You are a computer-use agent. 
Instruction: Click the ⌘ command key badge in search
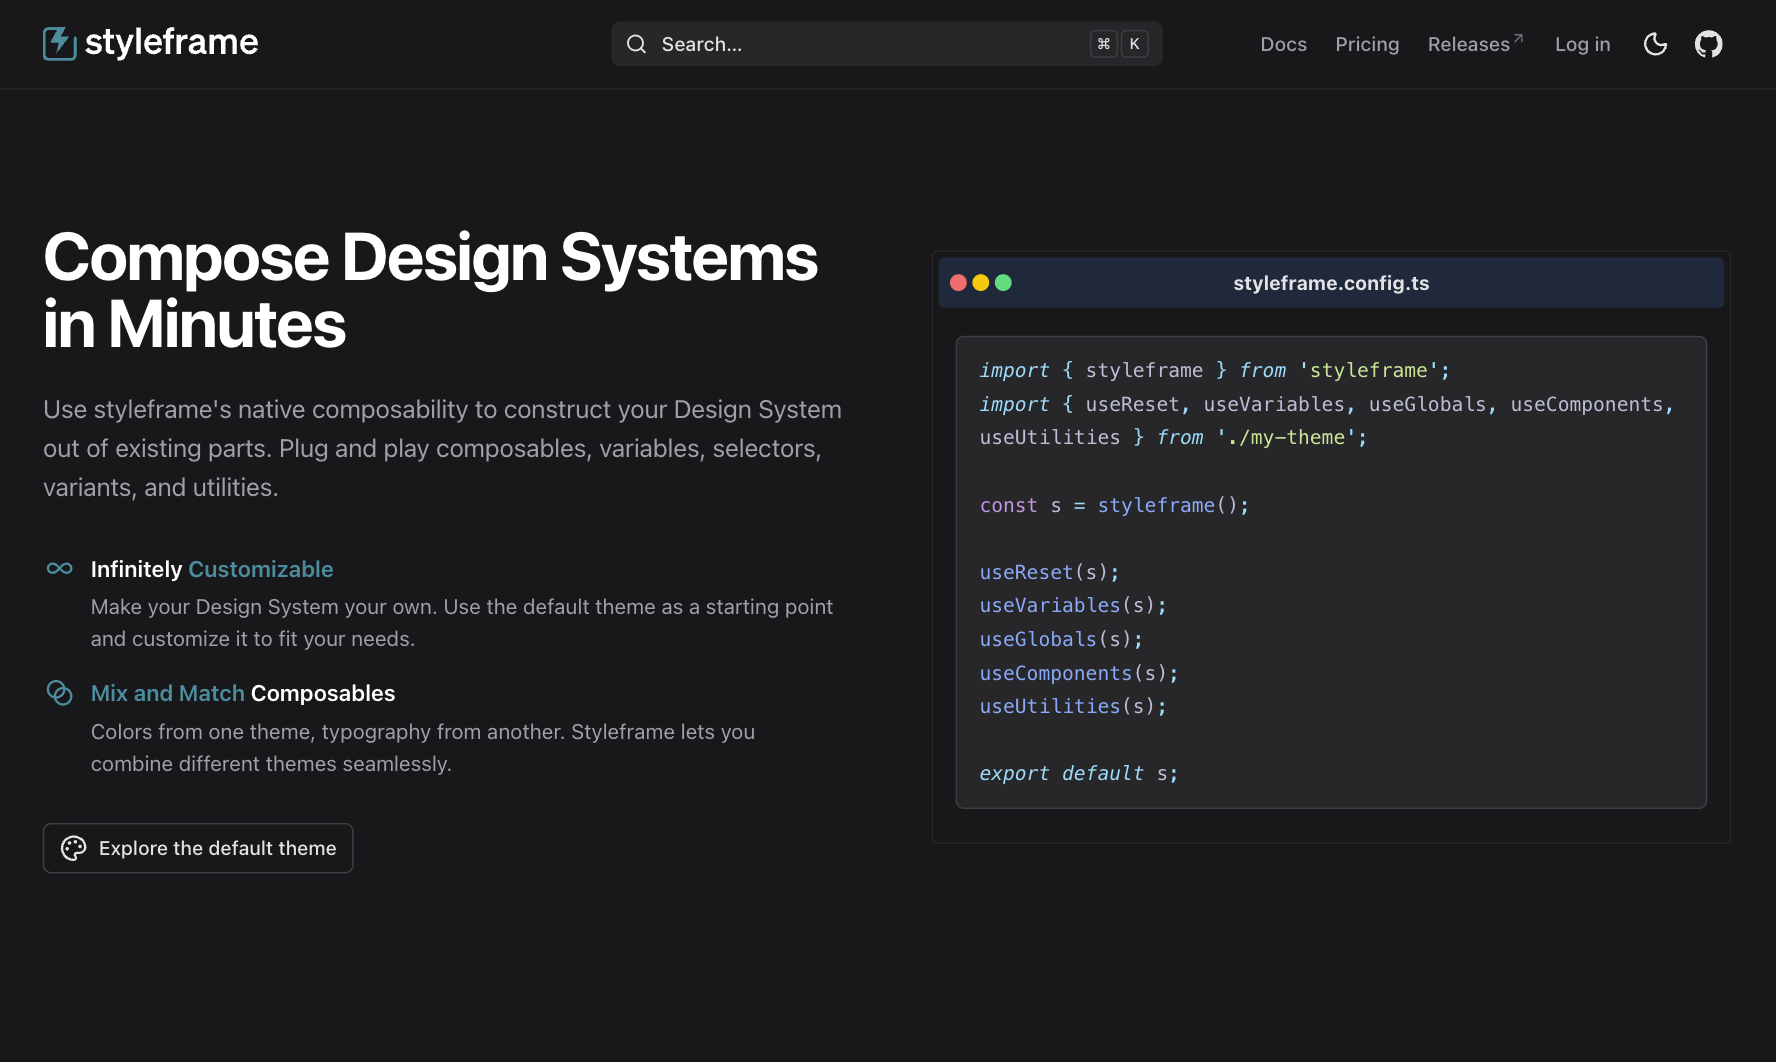[x=1103, y=44]
